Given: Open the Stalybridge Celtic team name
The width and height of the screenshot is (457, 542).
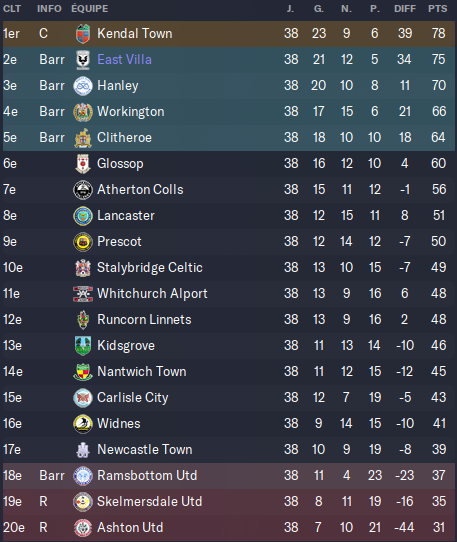Looking at the screenshot, I should coord(150,268).
